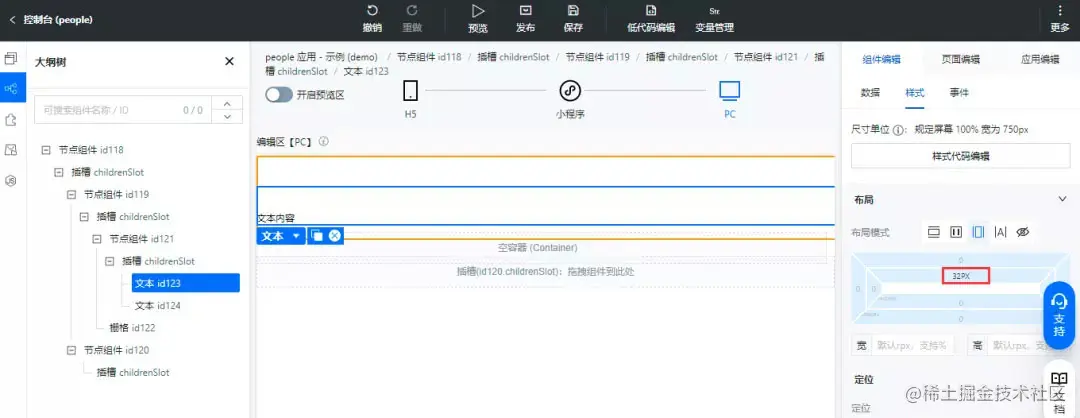Open the 样式 sub-tab

[914, 92]
